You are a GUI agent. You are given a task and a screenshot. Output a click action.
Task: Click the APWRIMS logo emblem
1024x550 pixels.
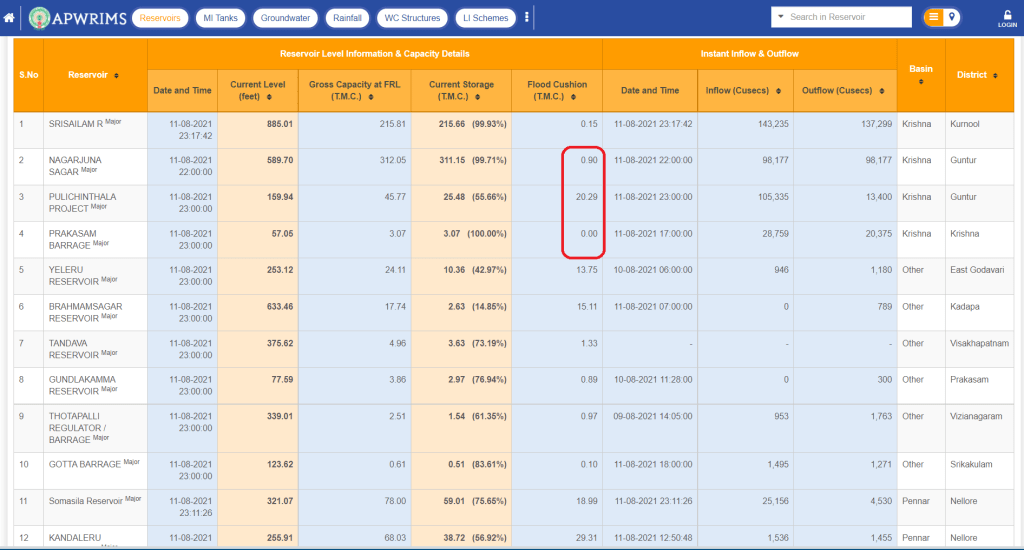click(x=40, y=17)
